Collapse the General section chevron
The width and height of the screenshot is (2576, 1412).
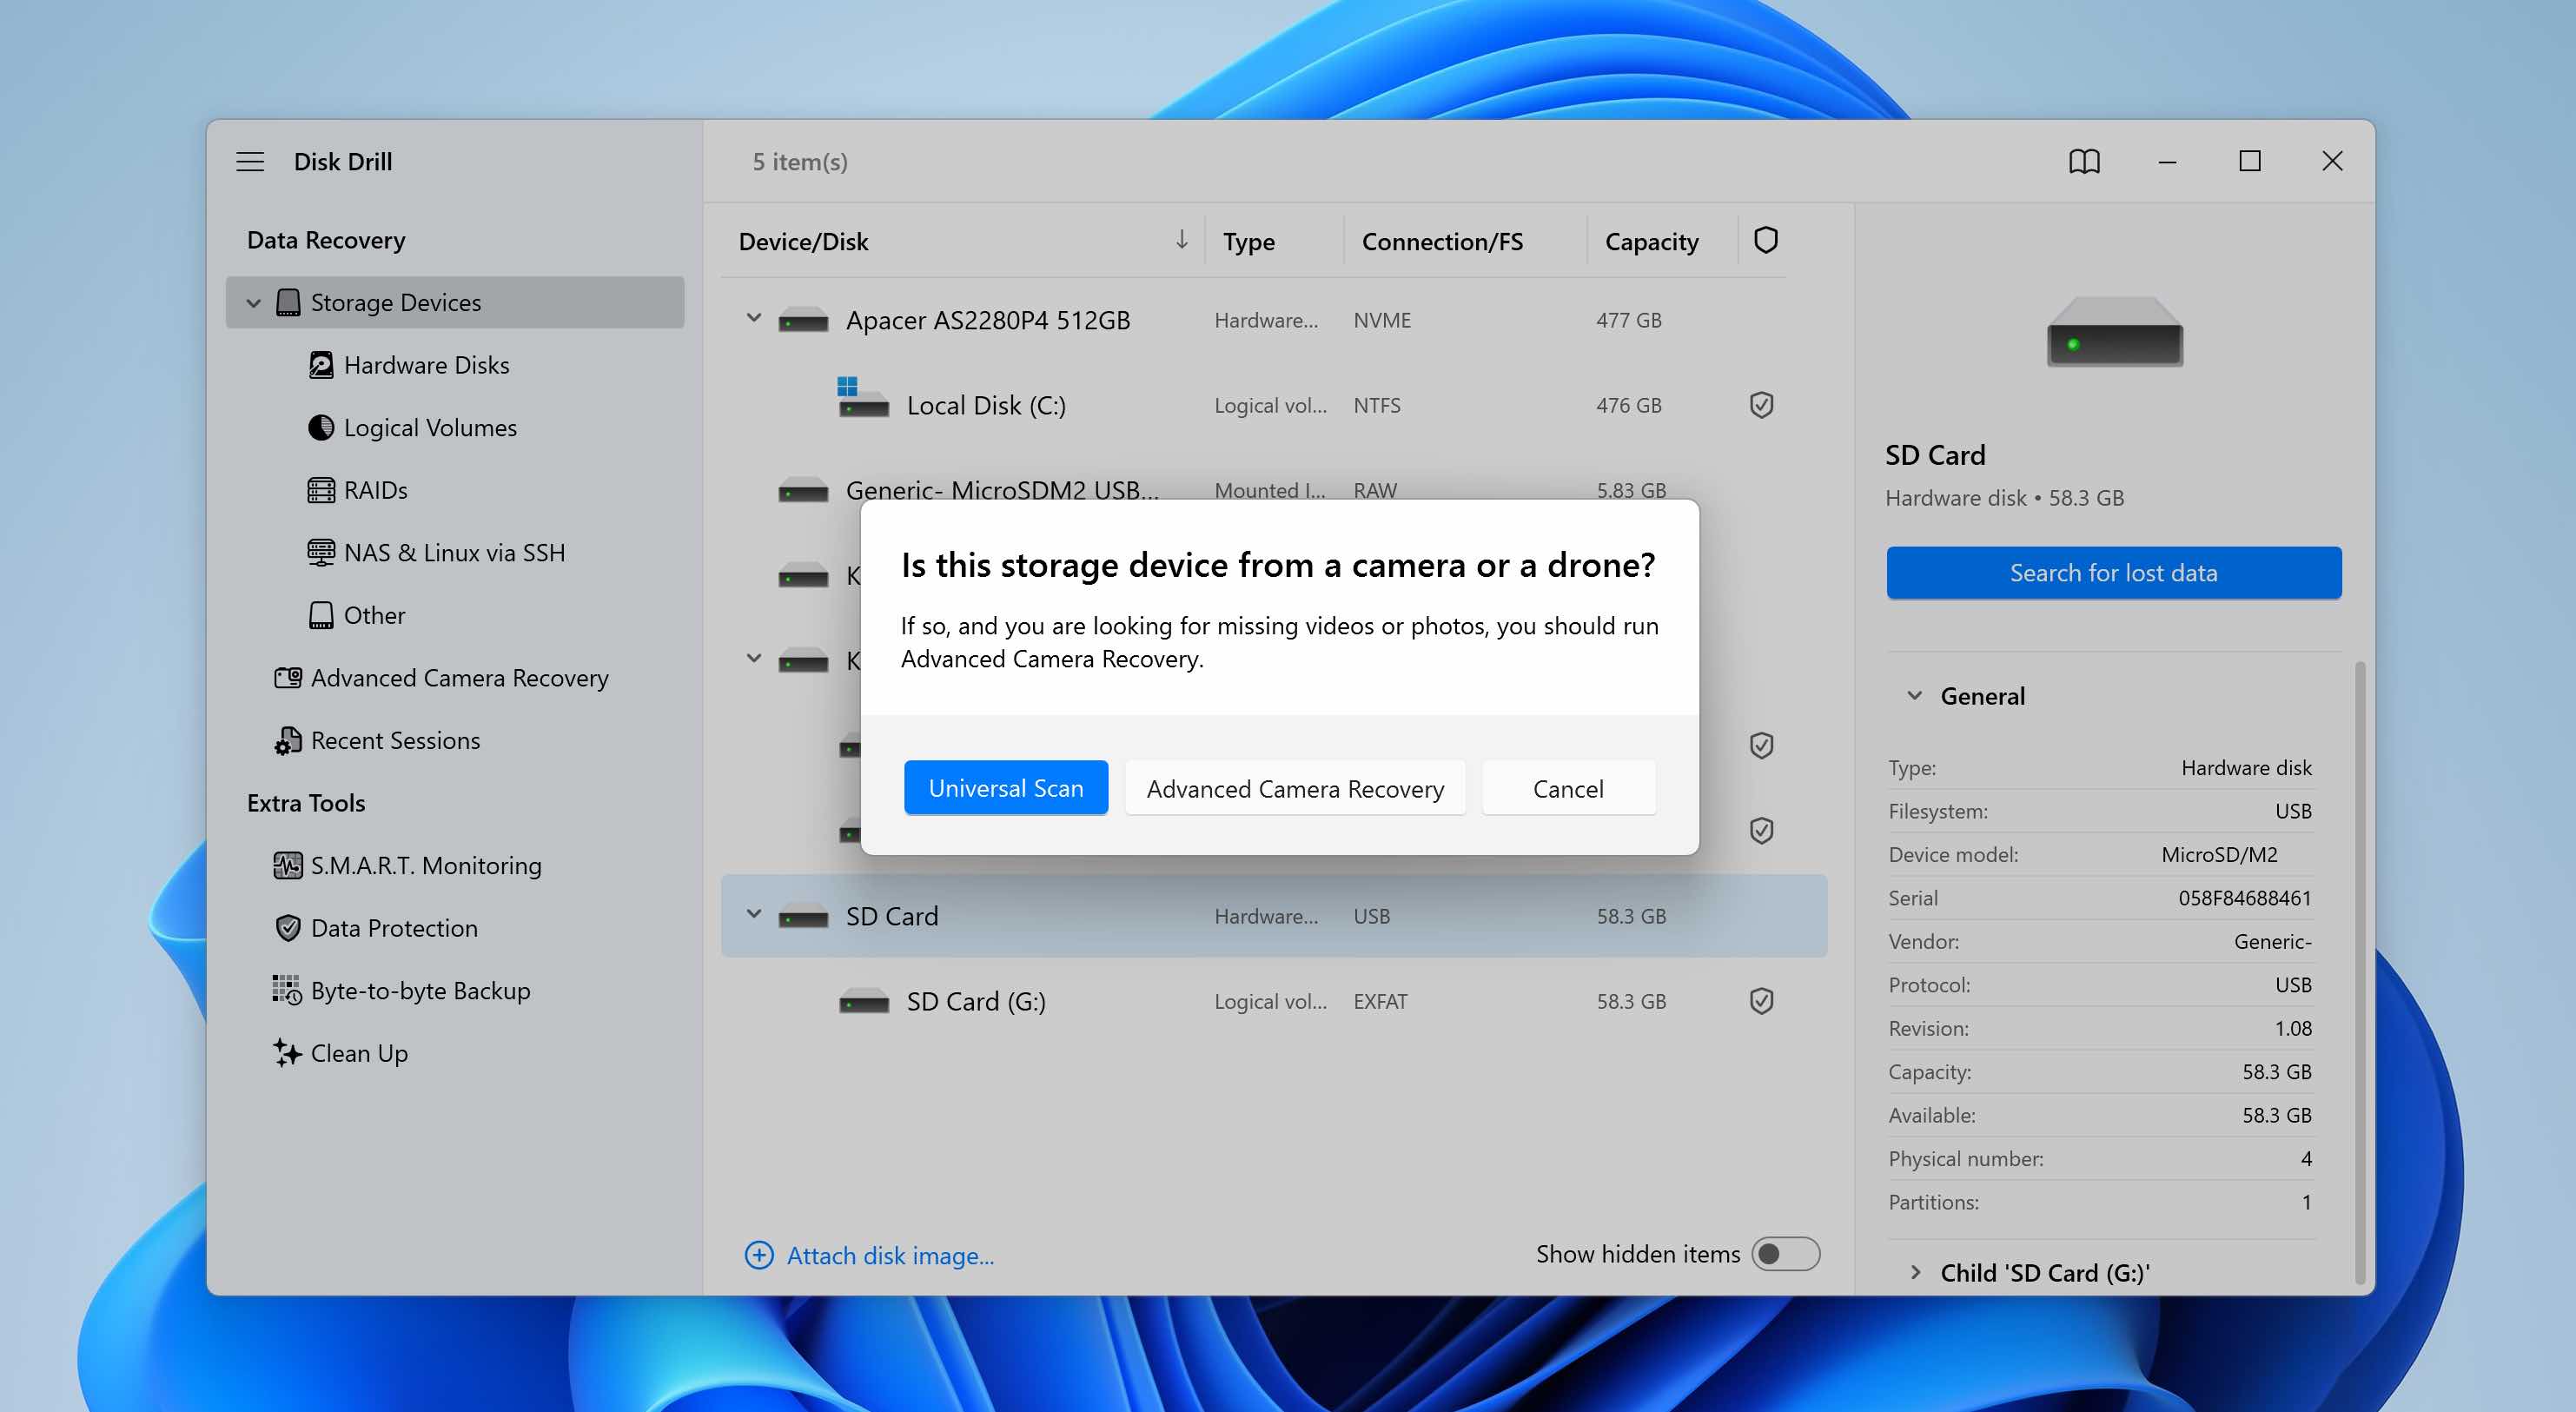click(1914, 695)
